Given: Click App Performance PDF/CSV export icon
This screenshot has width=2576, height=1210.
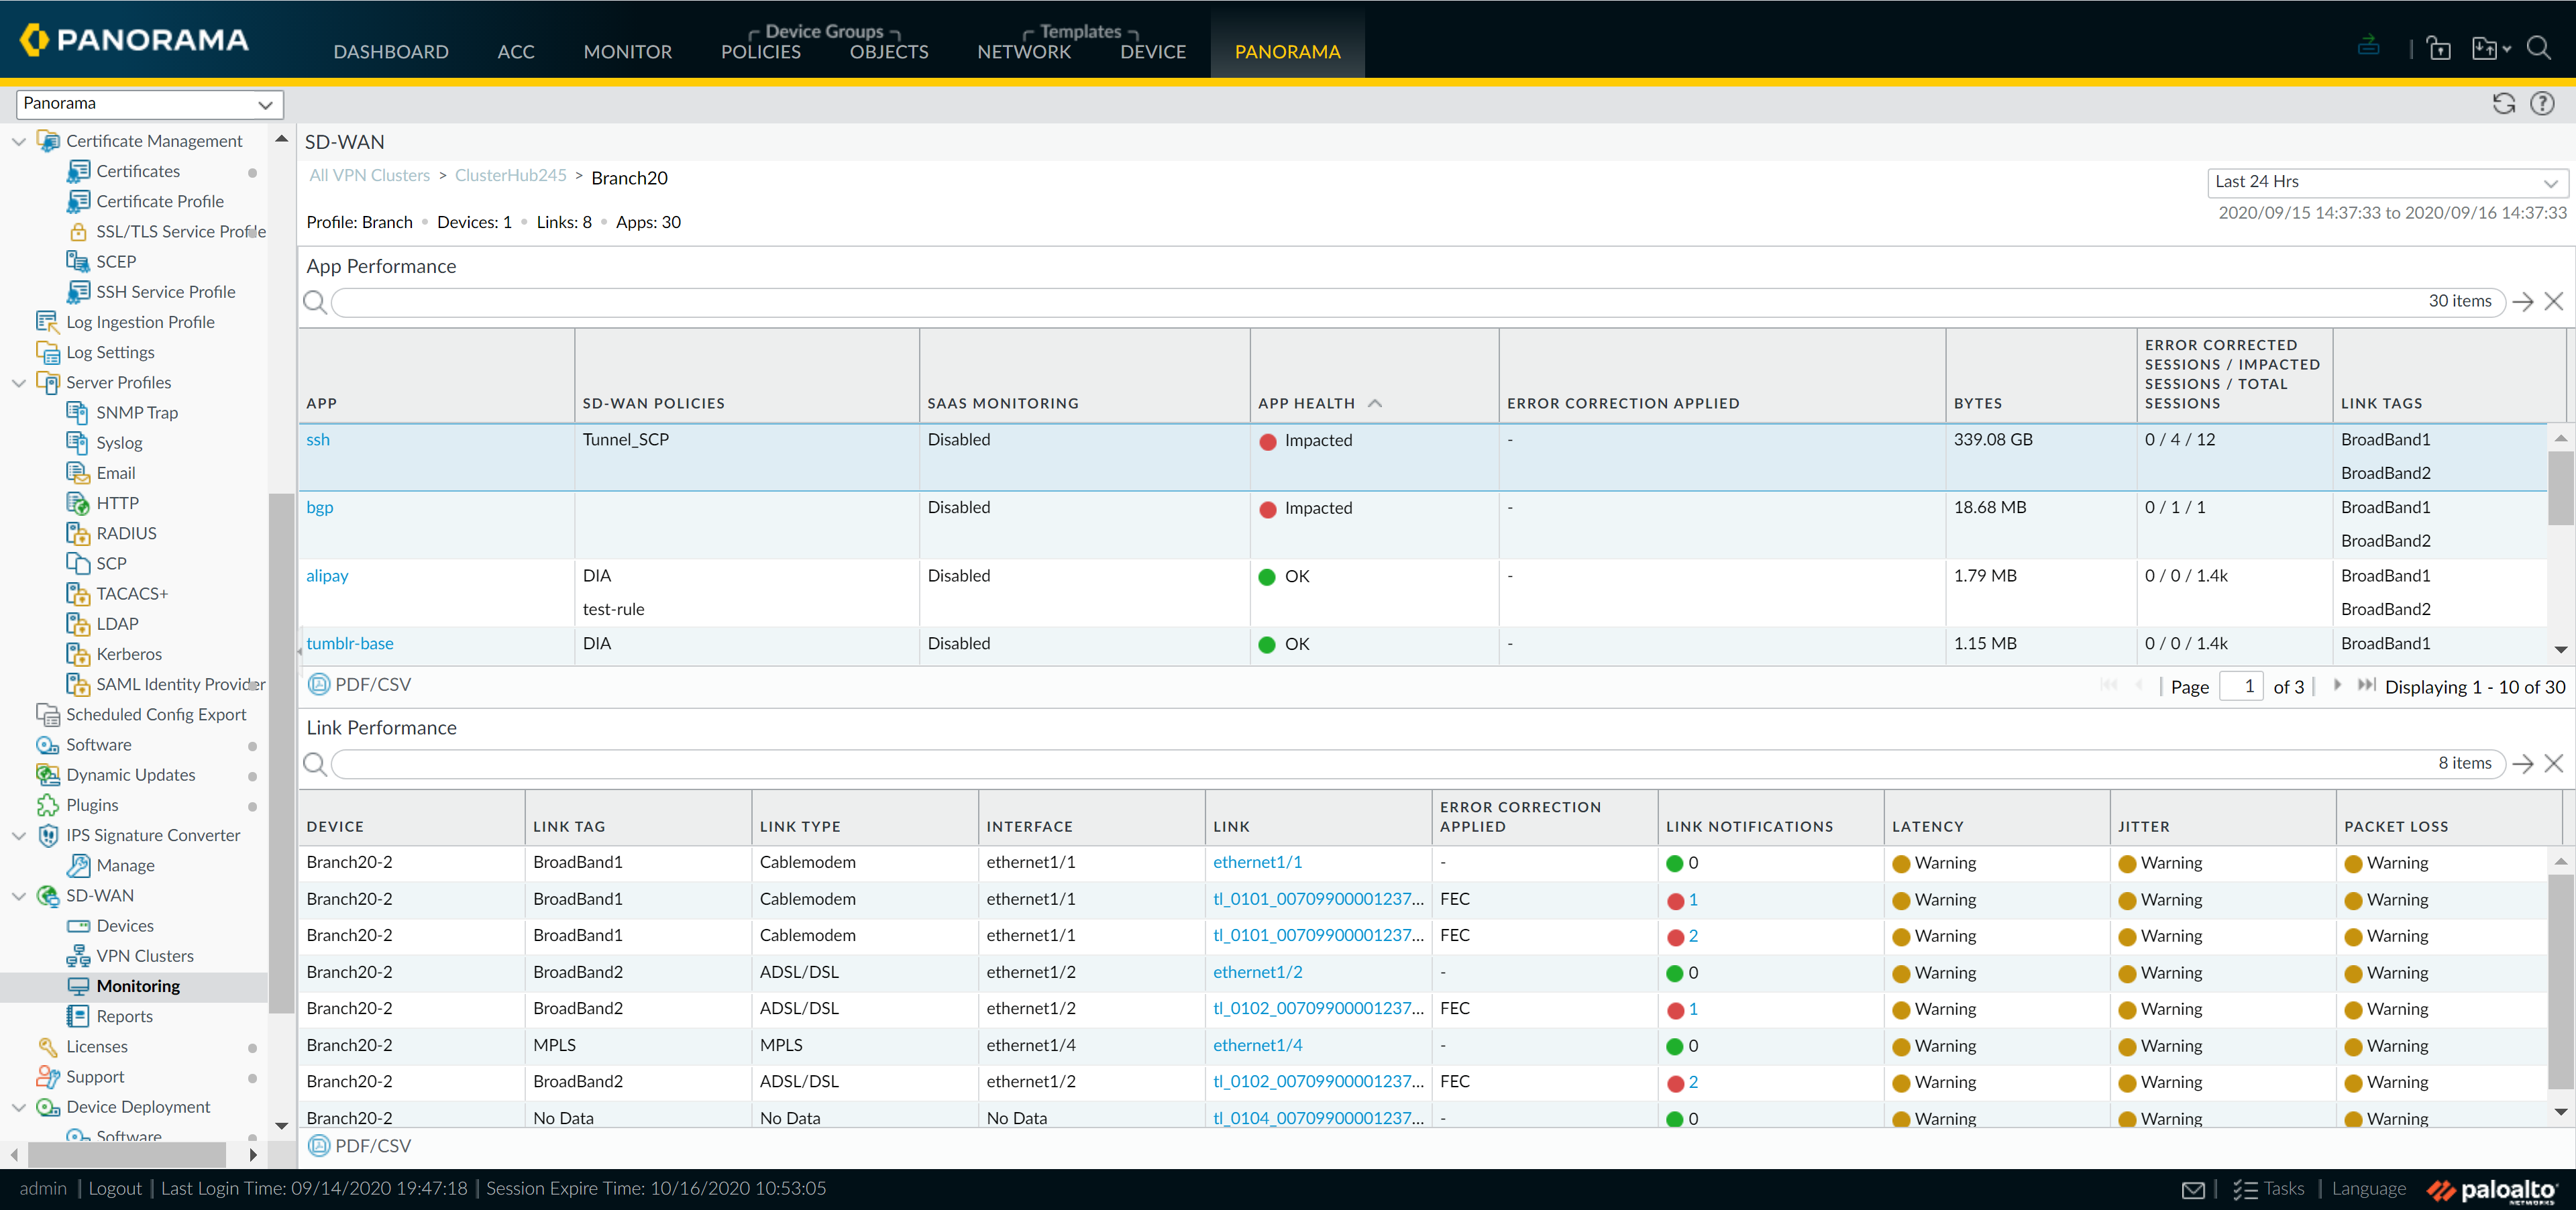Looking at the screenshot, I should [x=319, y=685].
